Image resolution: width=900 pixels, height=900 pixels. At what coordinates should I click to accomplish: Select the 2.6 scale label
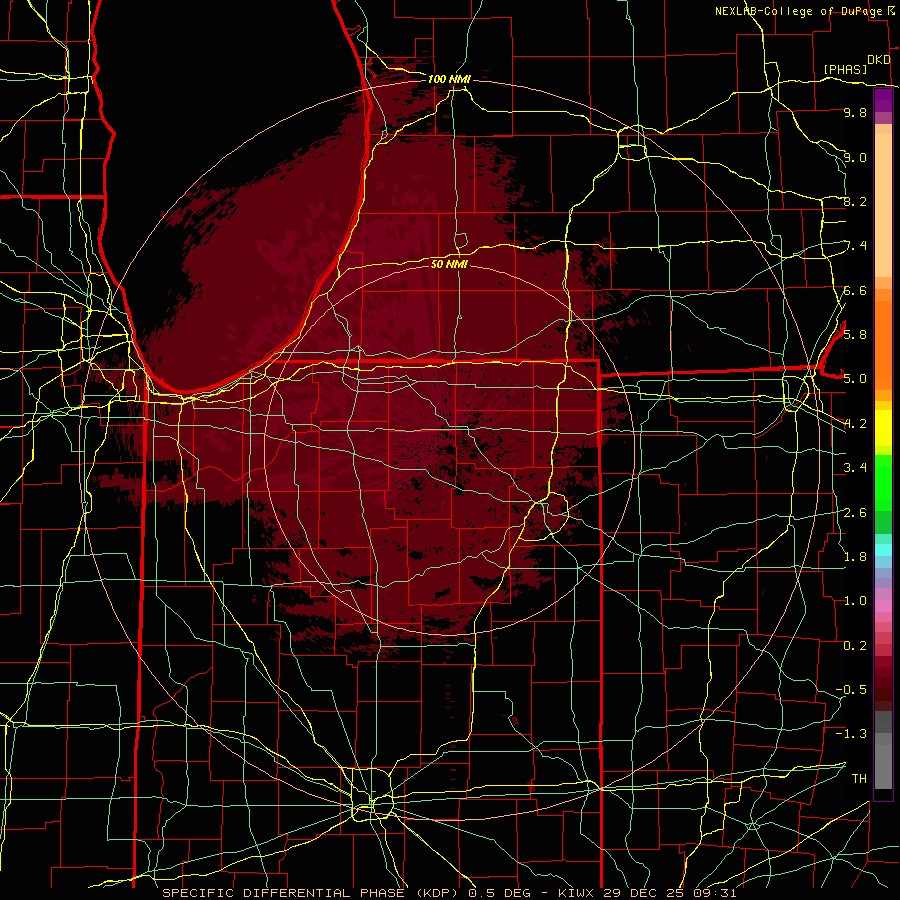855,513
